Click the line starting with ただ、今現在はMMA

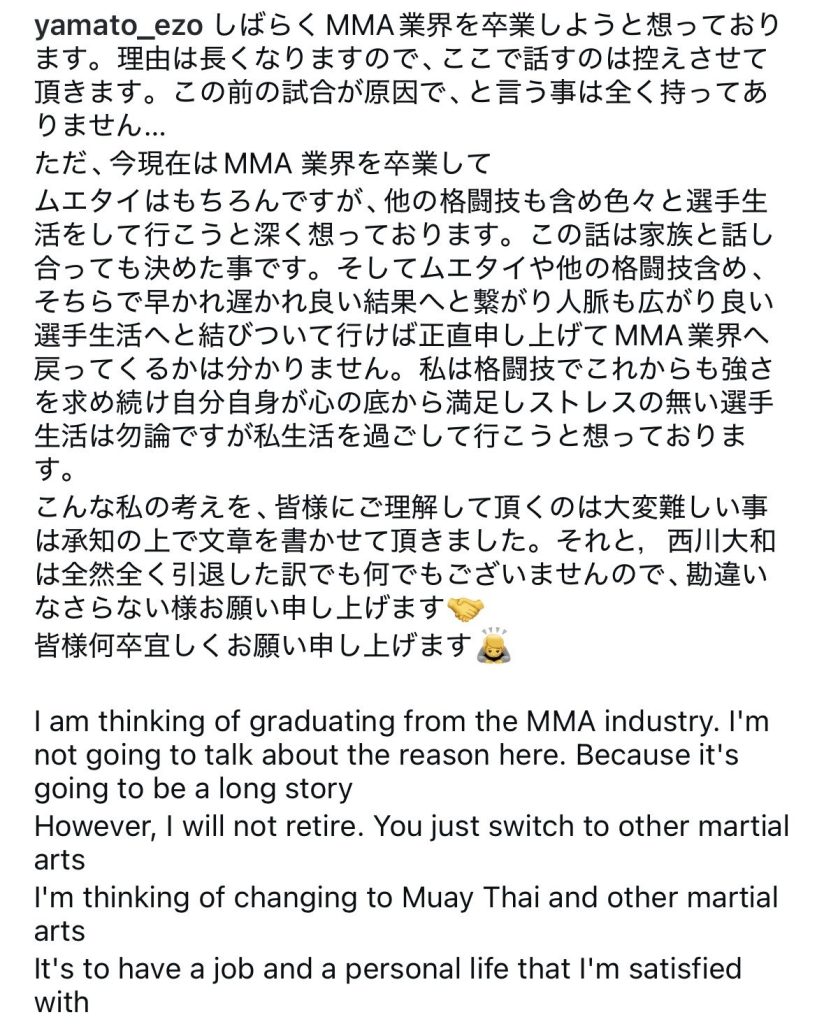pos(262,164)
